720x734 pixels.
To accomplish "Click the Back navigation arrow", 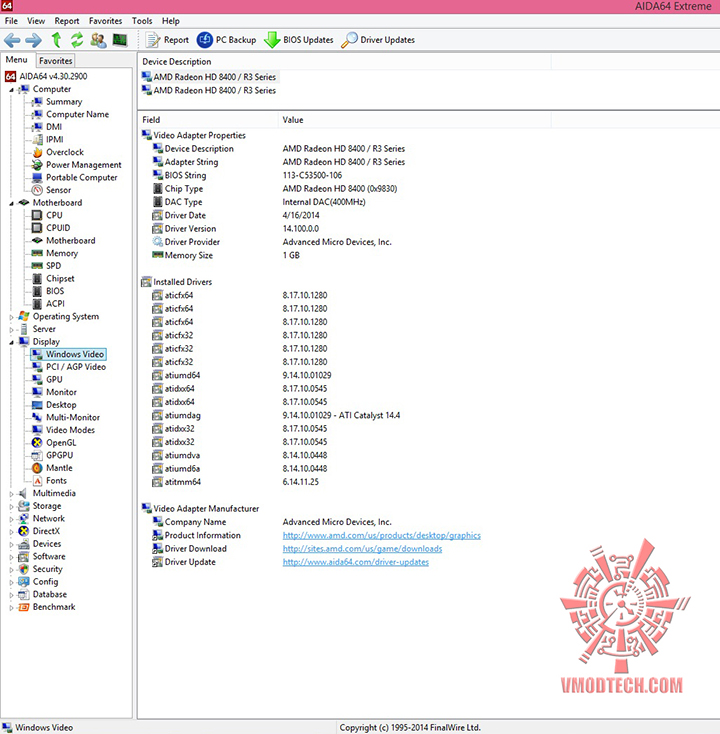I will tap(12, 40).
